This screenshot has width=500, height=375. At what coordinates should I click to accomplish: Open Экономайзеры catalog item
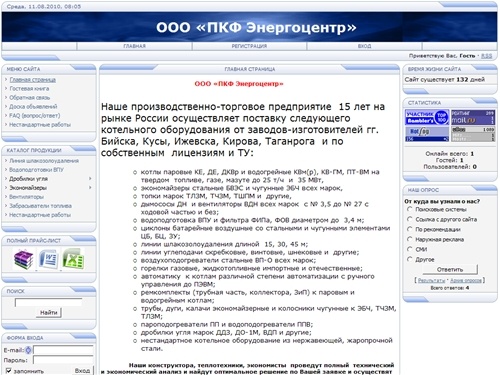pos(28,188)
